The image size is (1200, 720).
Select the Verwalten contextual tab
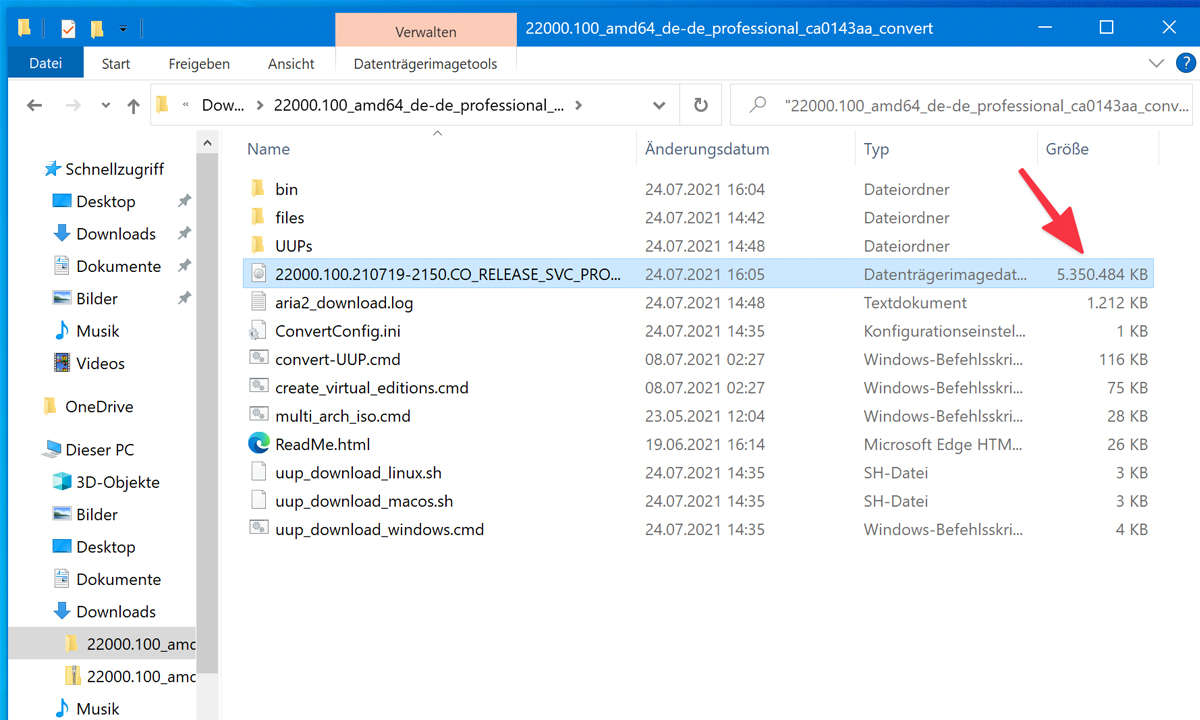[426, 31]
